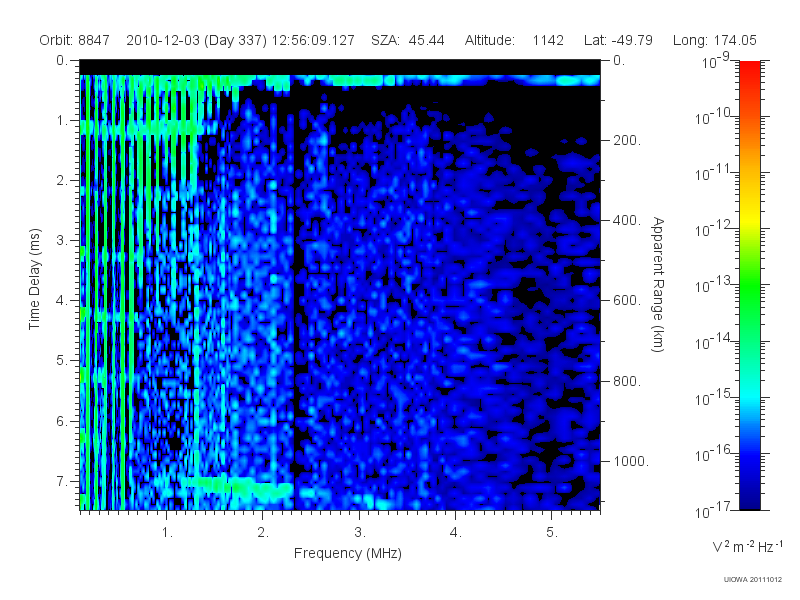Click the 'Orbit: 8847' header text
Screen dimensions: 800x600
click(x=74, y=40)
